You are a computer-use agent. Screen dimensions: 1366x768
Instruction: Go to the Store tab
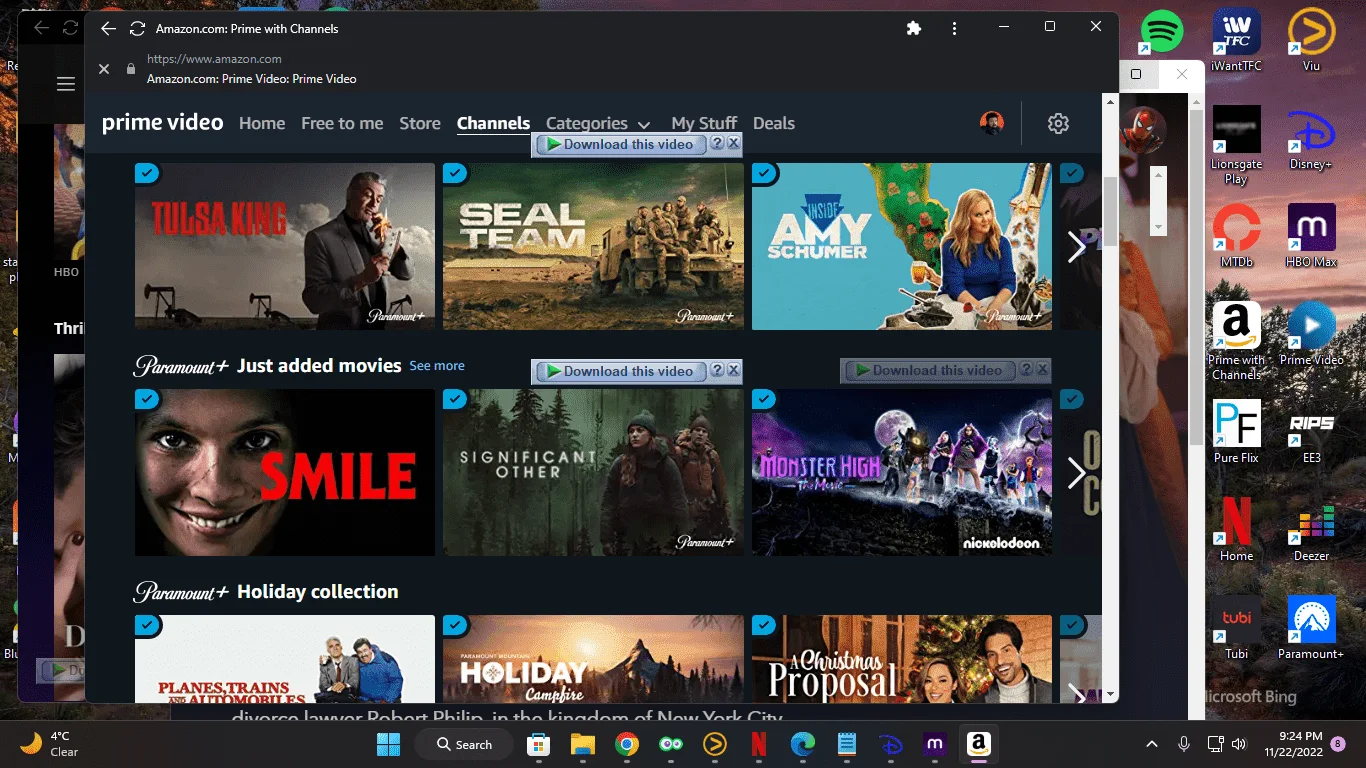[420, 123]
